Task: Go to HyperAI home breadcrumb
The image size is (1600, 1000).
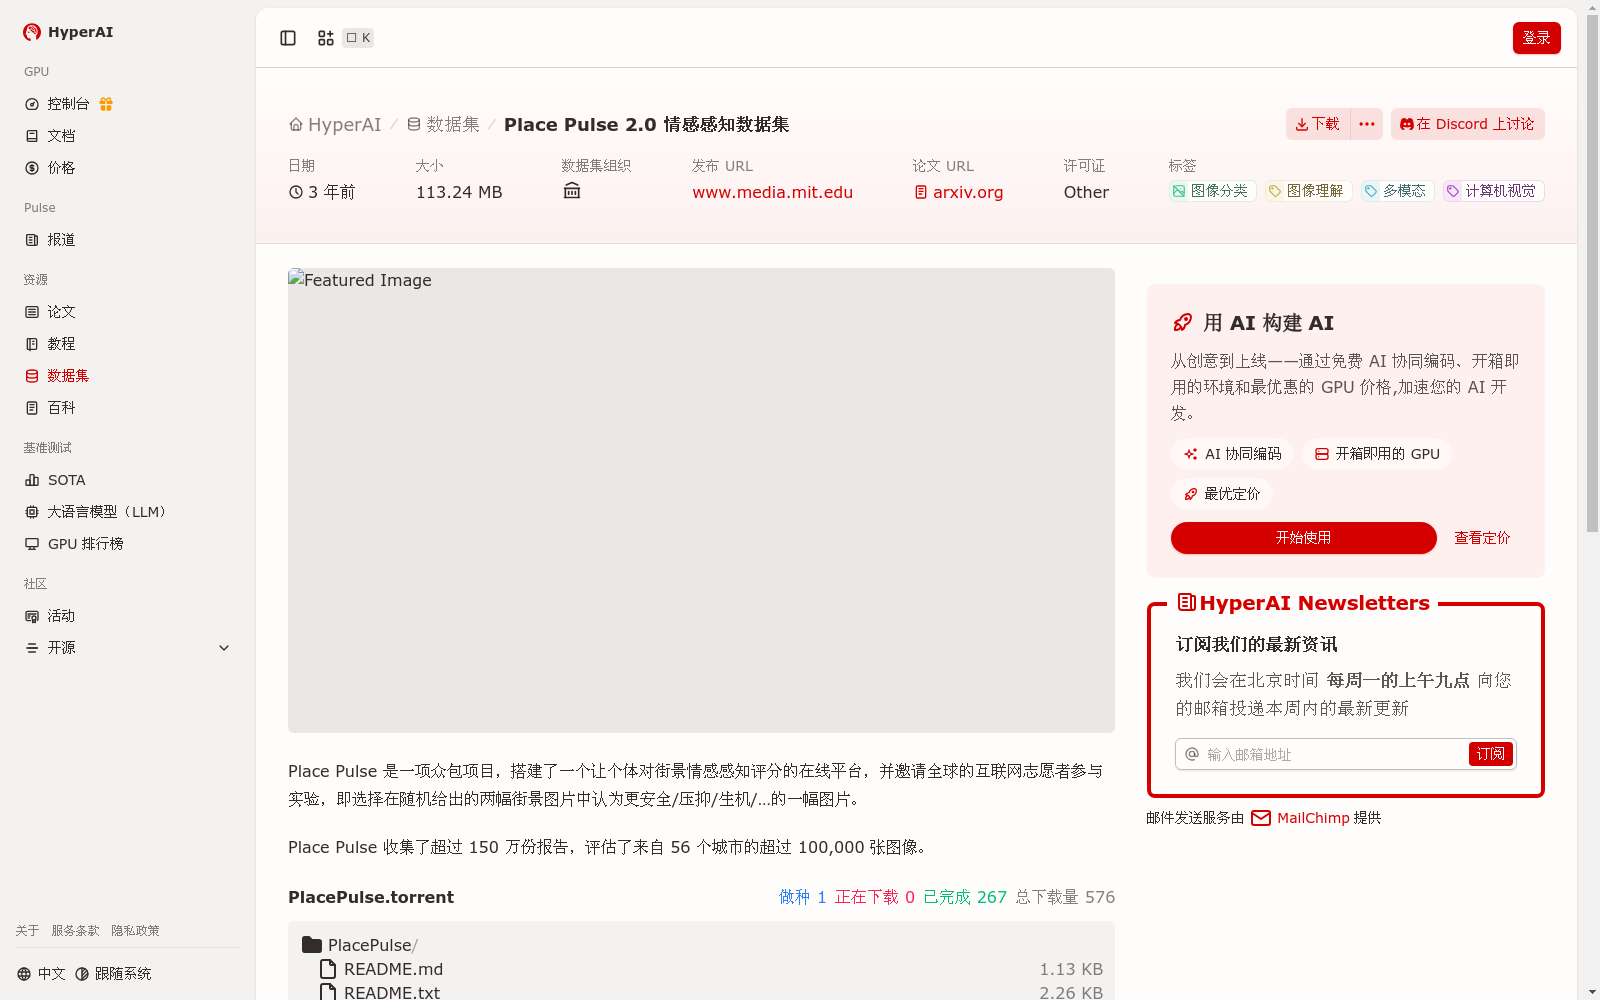Action: 335,124
